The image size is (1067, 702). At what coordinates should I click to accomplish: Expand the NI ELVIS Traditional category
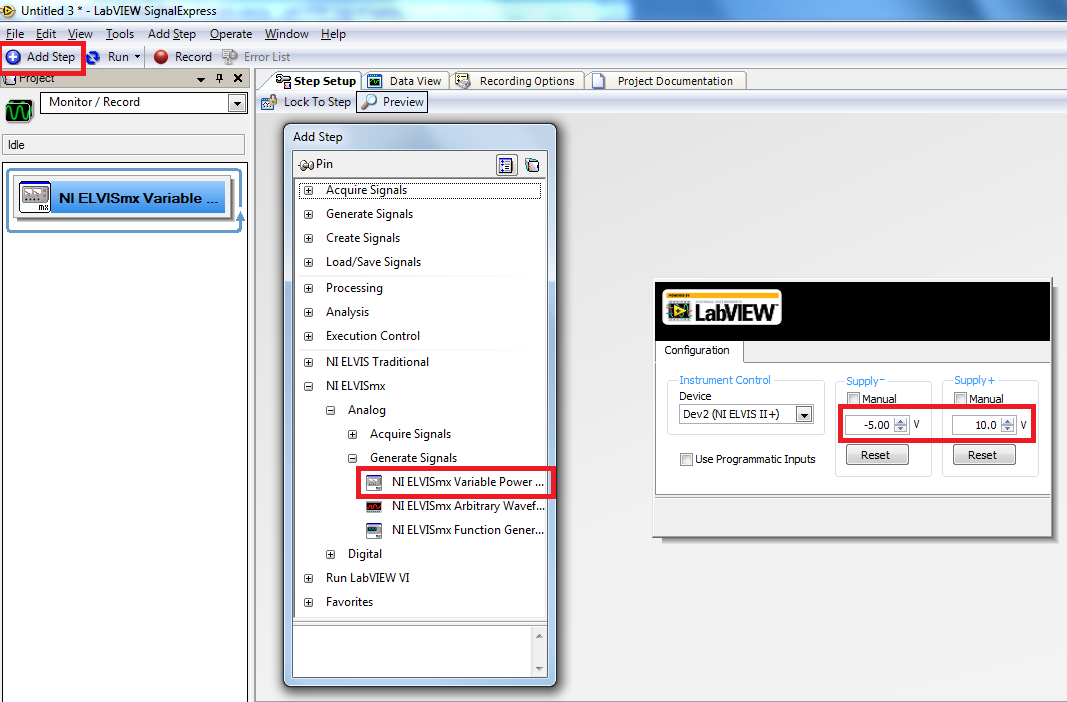pos(308,363)
